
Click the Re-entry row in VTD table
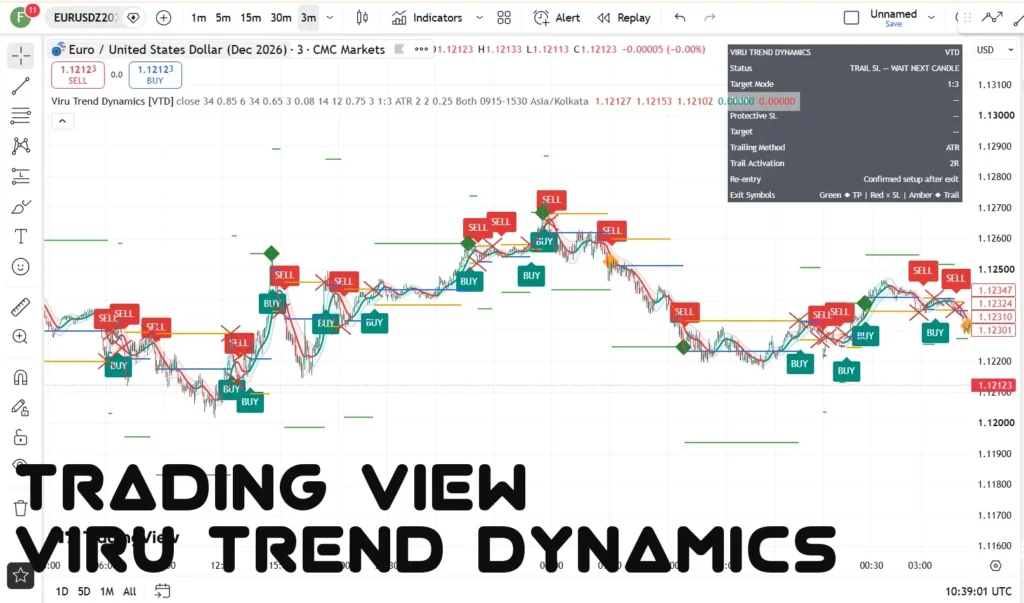click(x=844, y=179)
